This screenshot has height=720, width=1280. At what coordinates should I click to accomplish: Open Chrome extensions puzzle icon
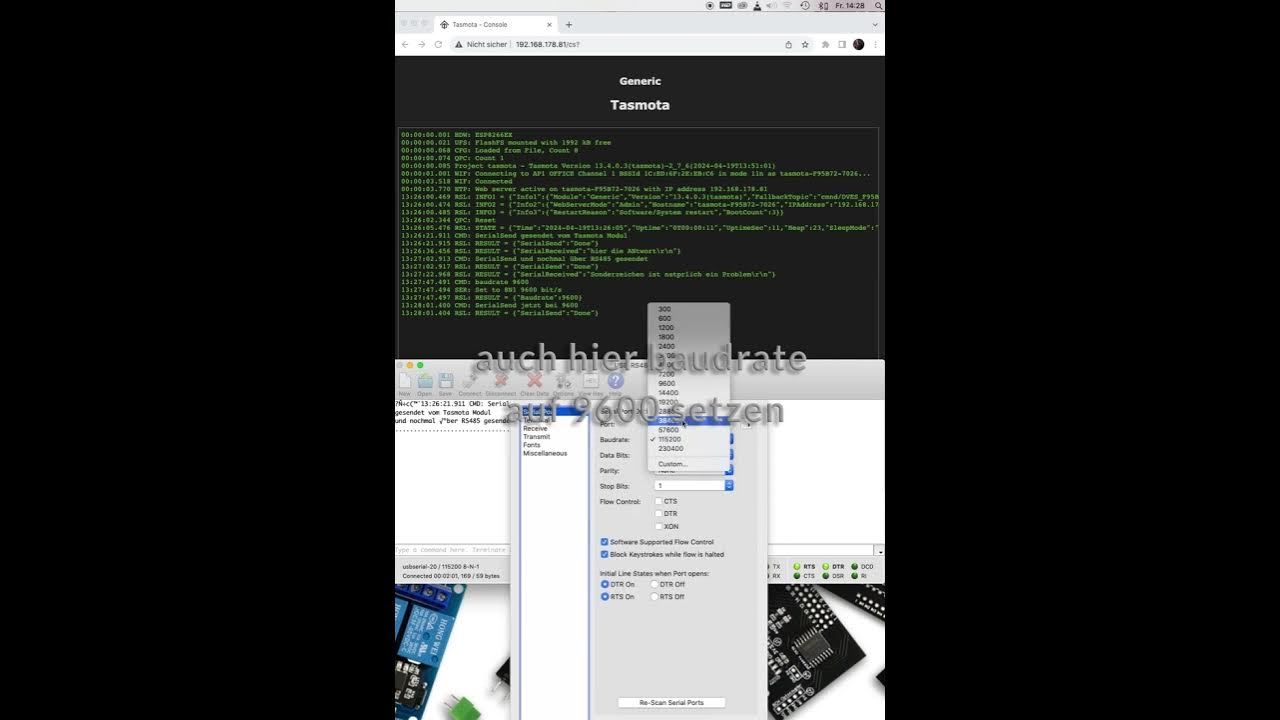click(x=826, y=44)
